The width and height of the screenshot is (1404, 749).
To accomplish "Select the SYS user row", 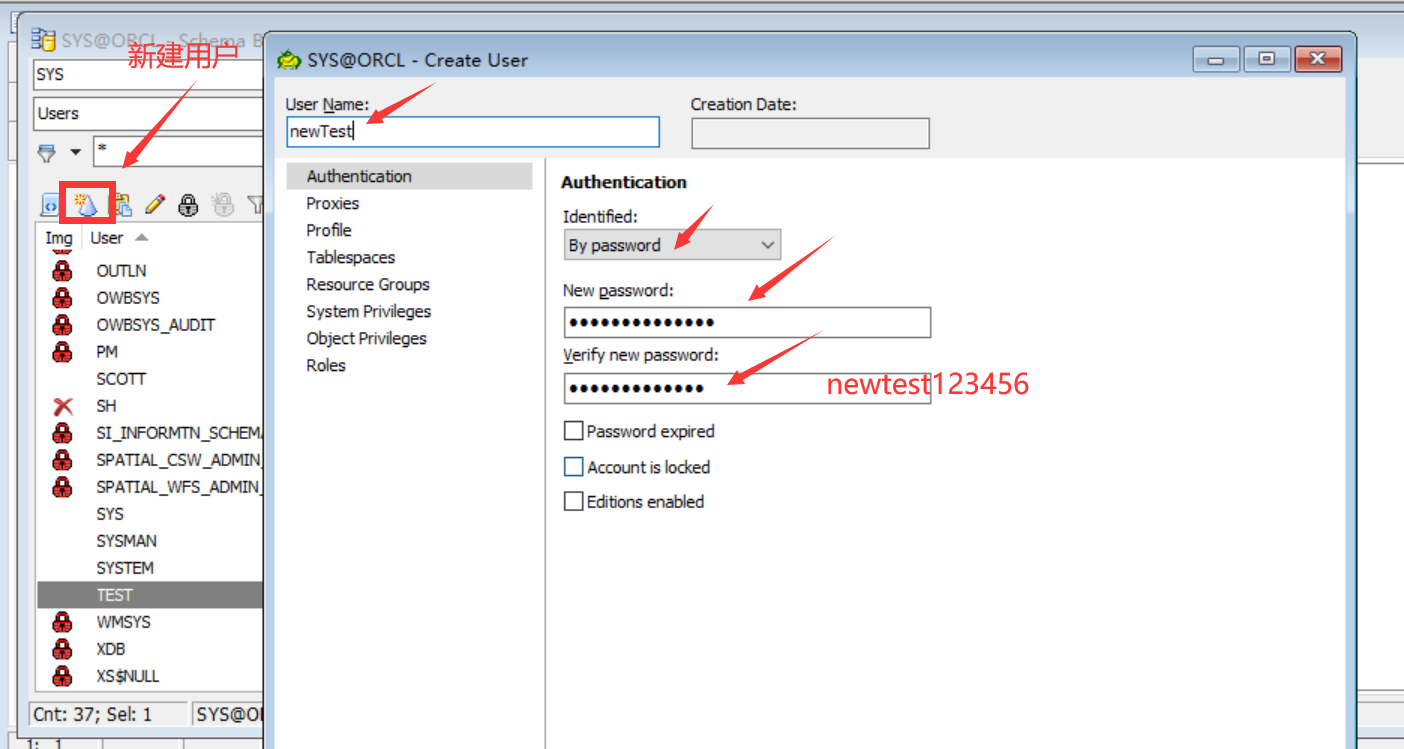I will [150, 514].
